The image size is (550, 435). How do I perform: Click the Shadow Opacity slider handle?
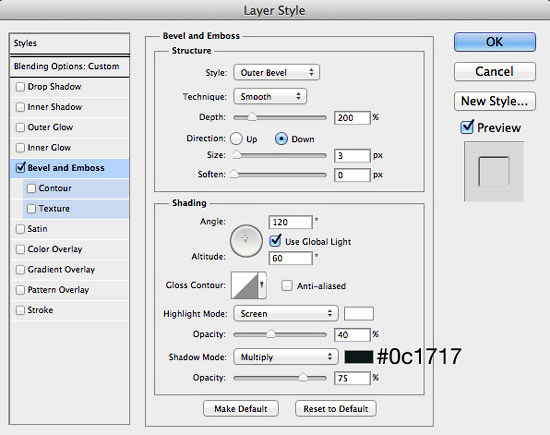303,377
